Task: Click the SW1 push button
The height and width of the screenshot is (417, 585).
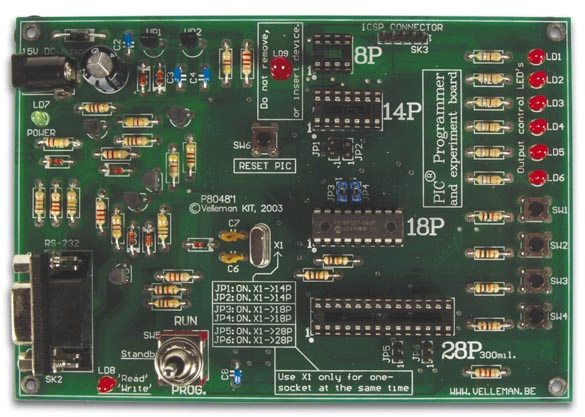Action: 536,209
